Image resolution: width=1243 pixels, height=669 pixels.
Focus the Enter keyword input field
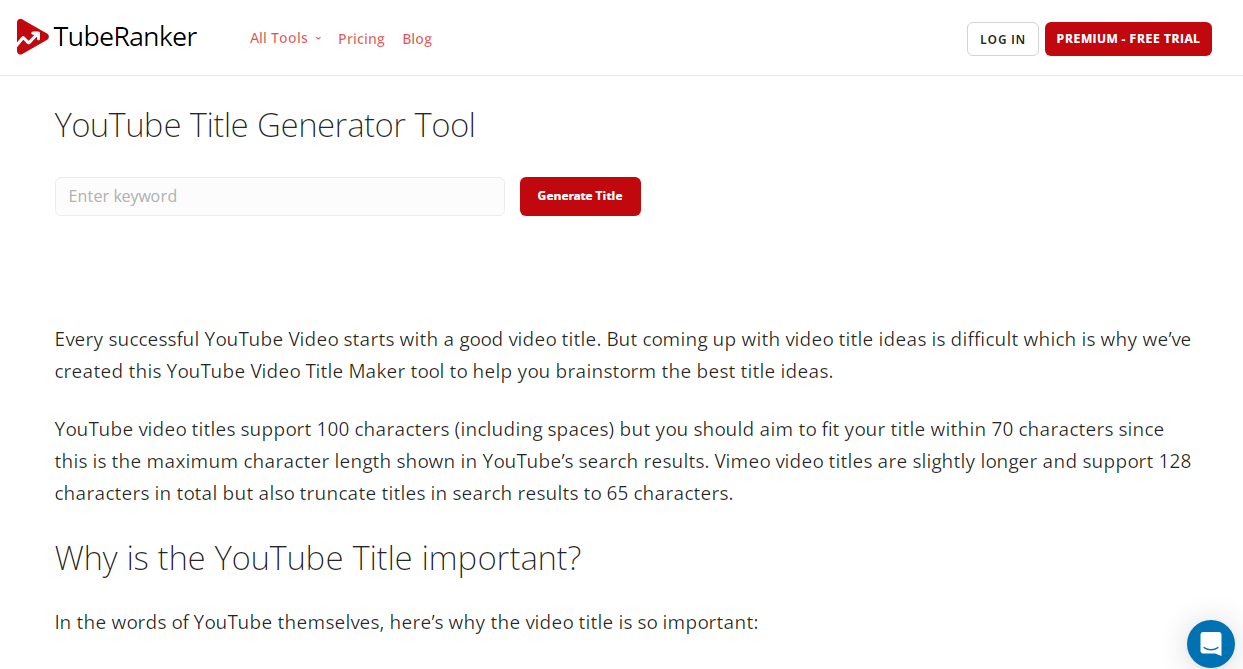tap(280, 196)
